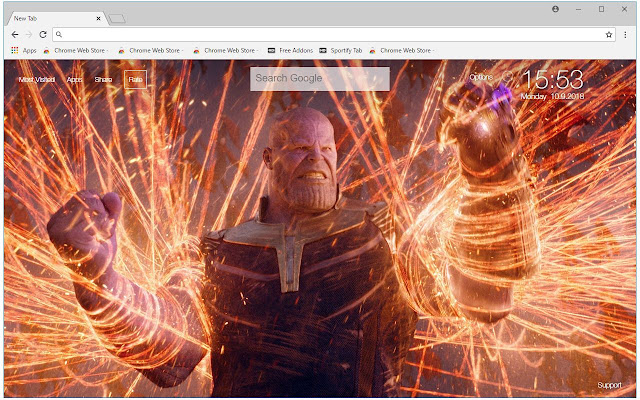
Task: Click the 15:53 clock display
Action: pos(553,79)
